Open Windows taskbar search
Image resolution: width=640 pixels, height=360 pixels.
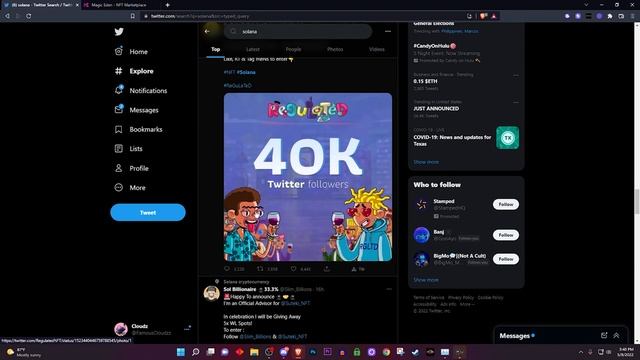(196, 352)
